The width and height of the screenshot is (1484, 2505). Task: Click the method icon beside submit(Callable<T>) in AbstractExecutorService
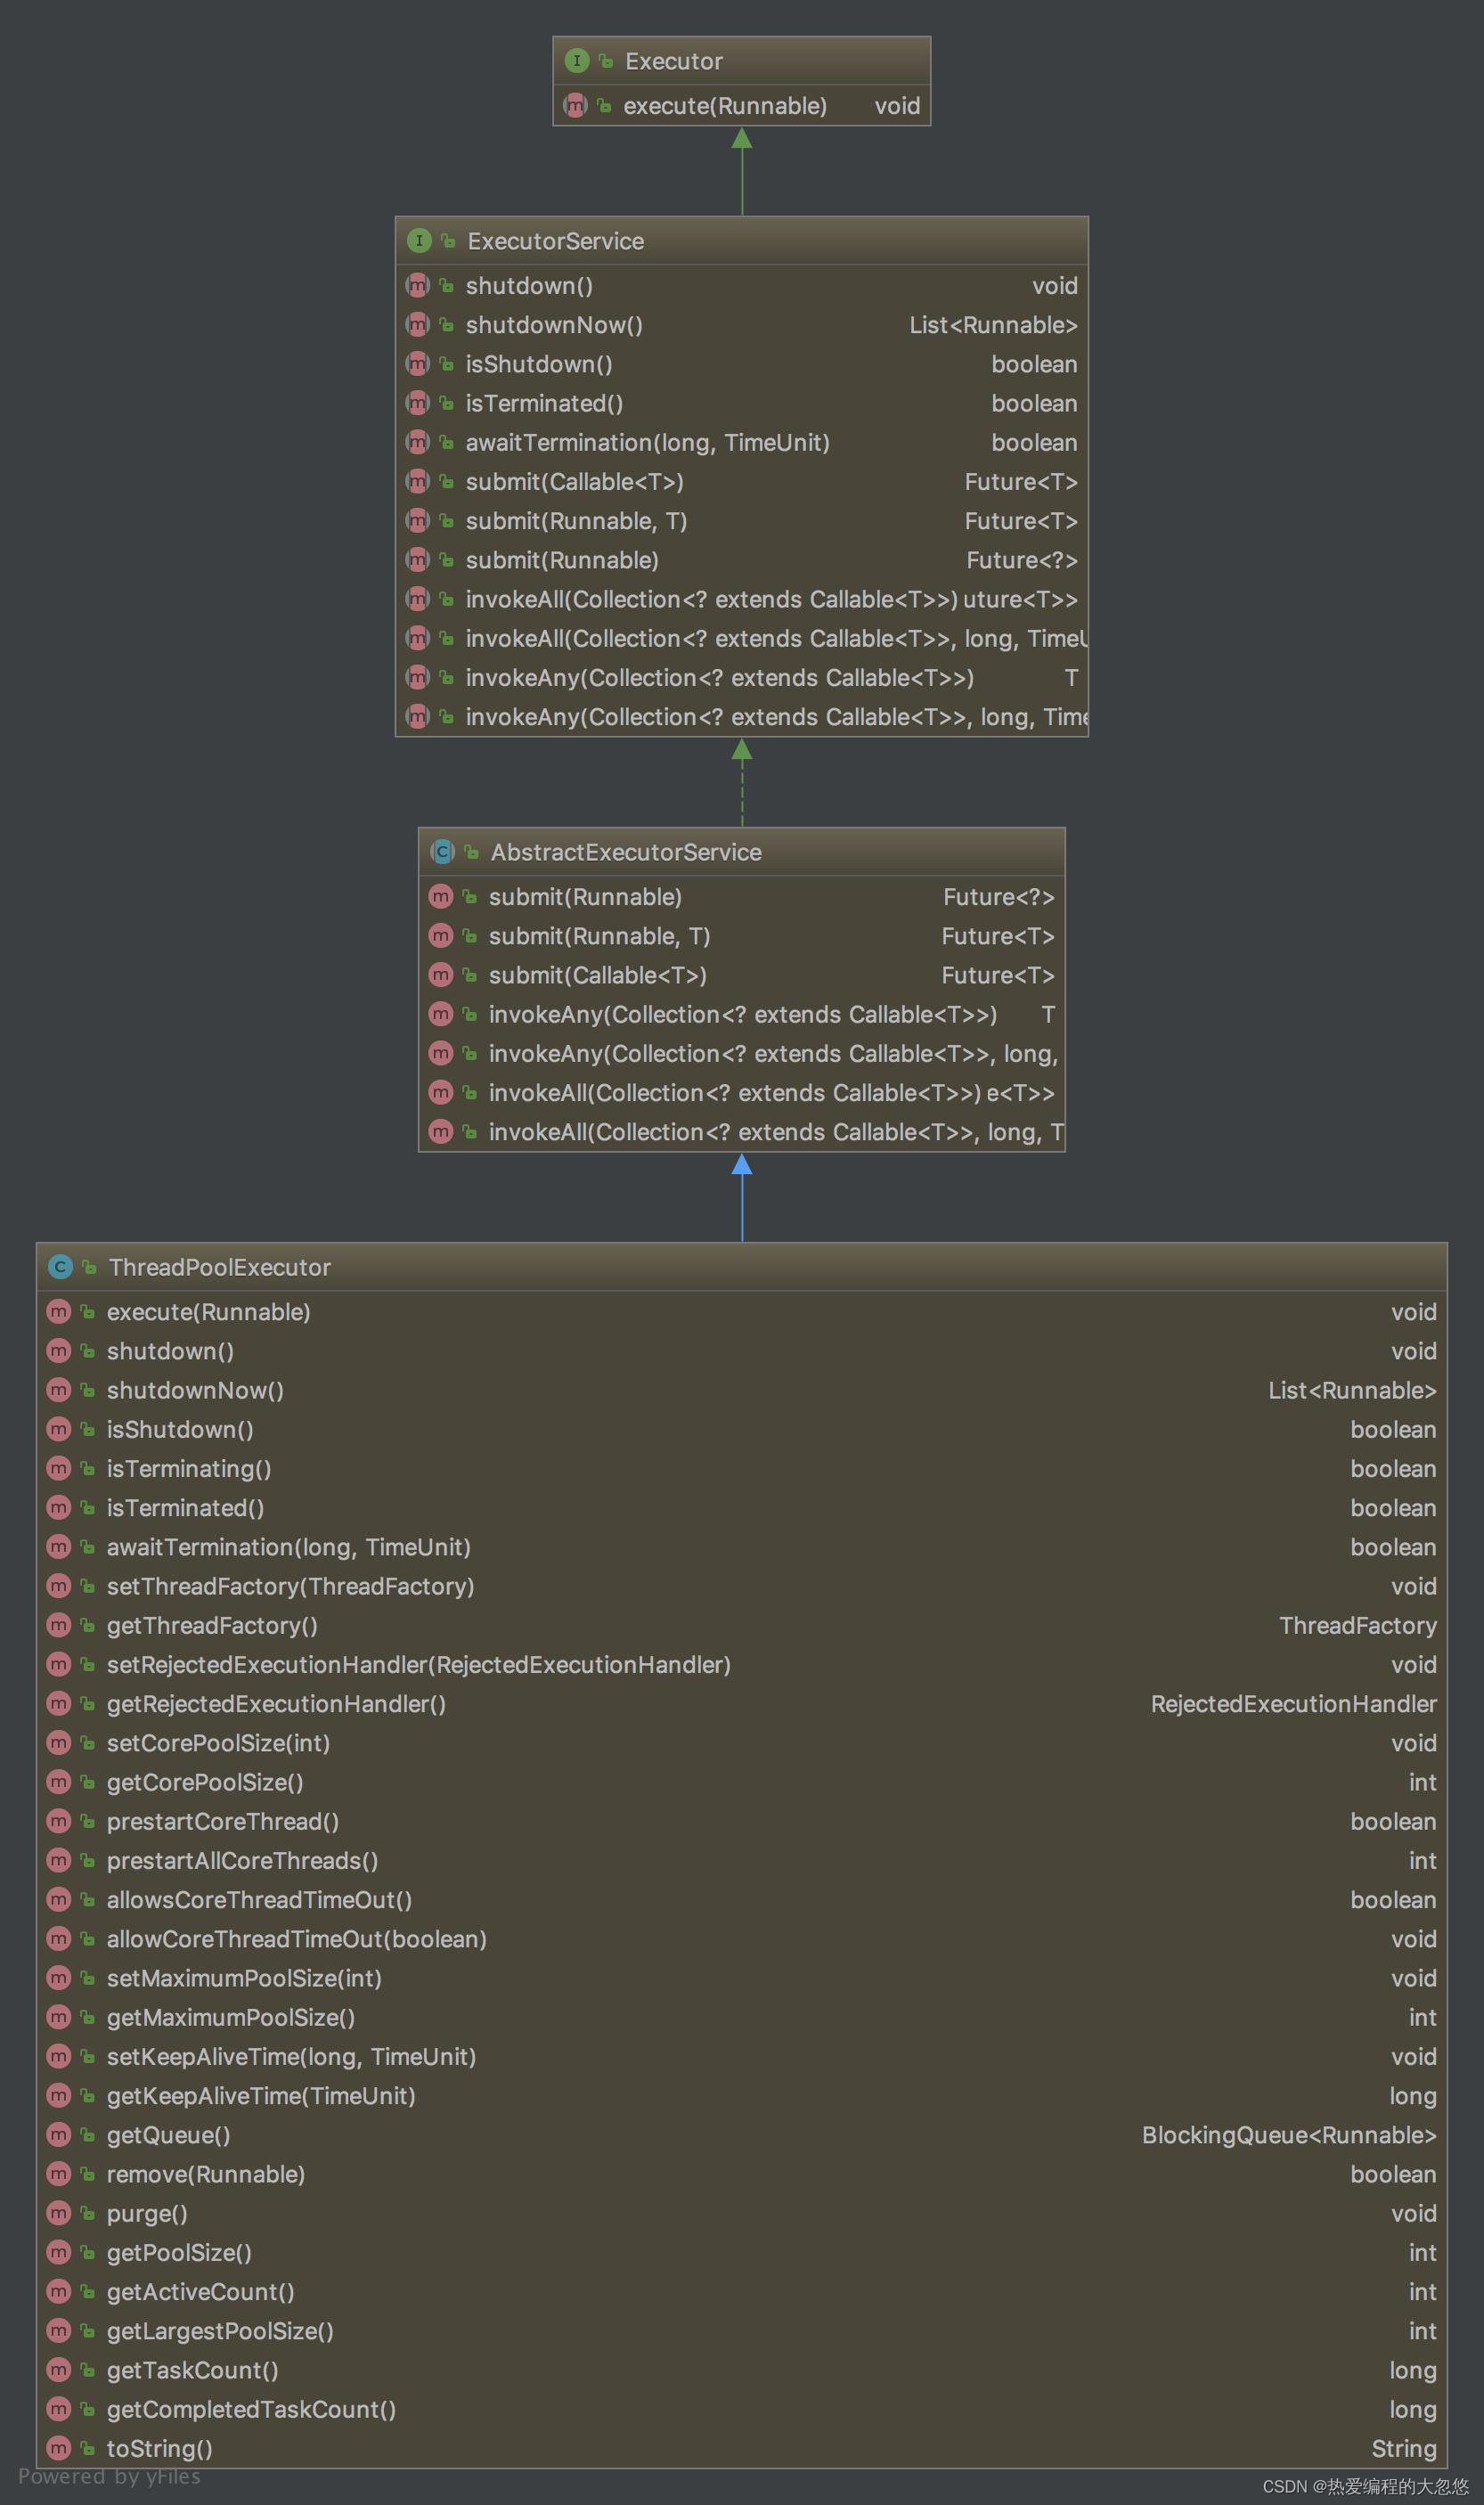[x=441, y=975]
